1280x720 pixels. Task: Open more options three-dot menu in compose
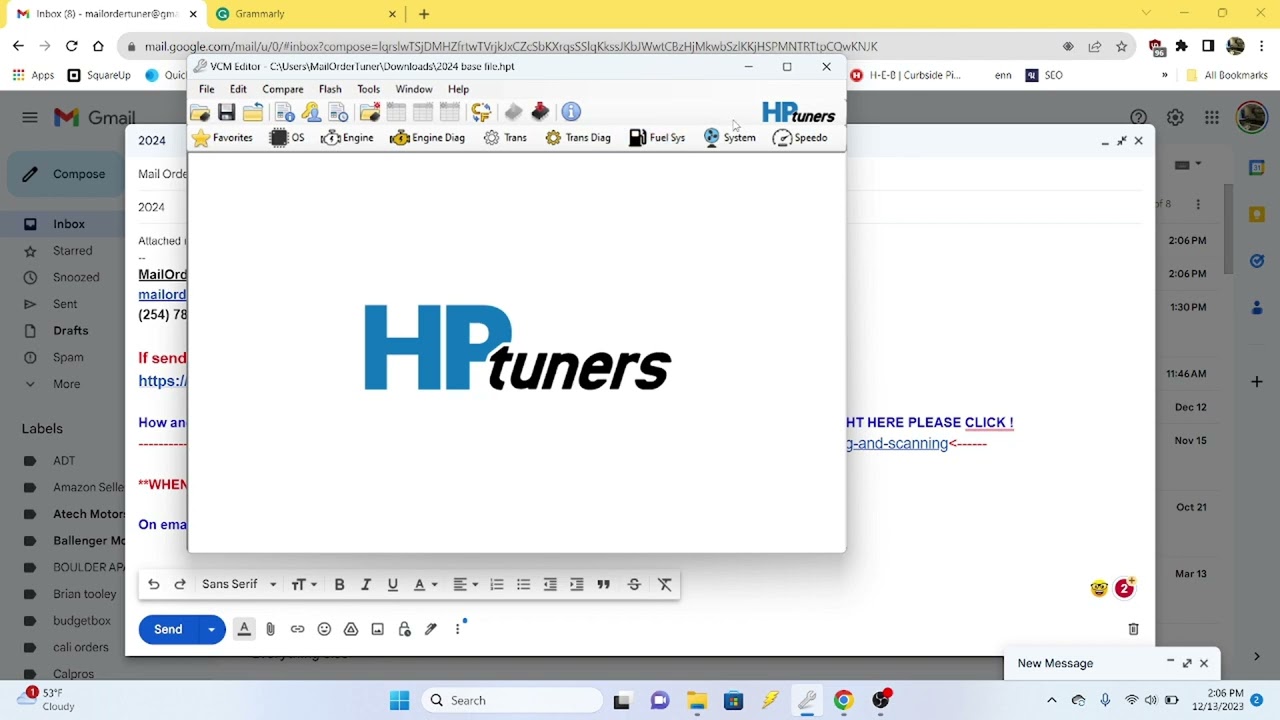458,629
